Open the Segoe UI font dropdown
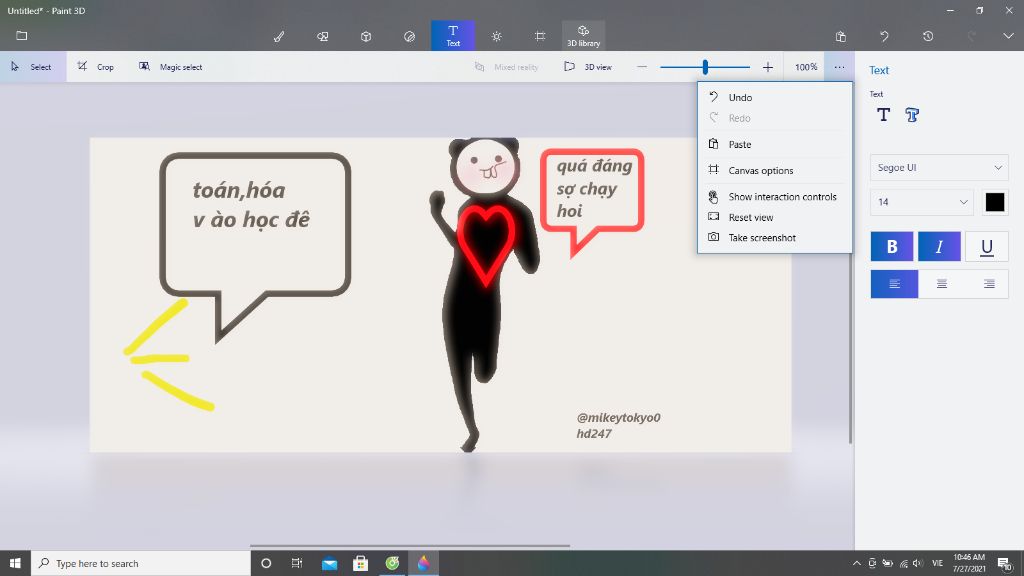Image resolution: width=1024 pixels, height=576 pixels. tap(939, 168)
